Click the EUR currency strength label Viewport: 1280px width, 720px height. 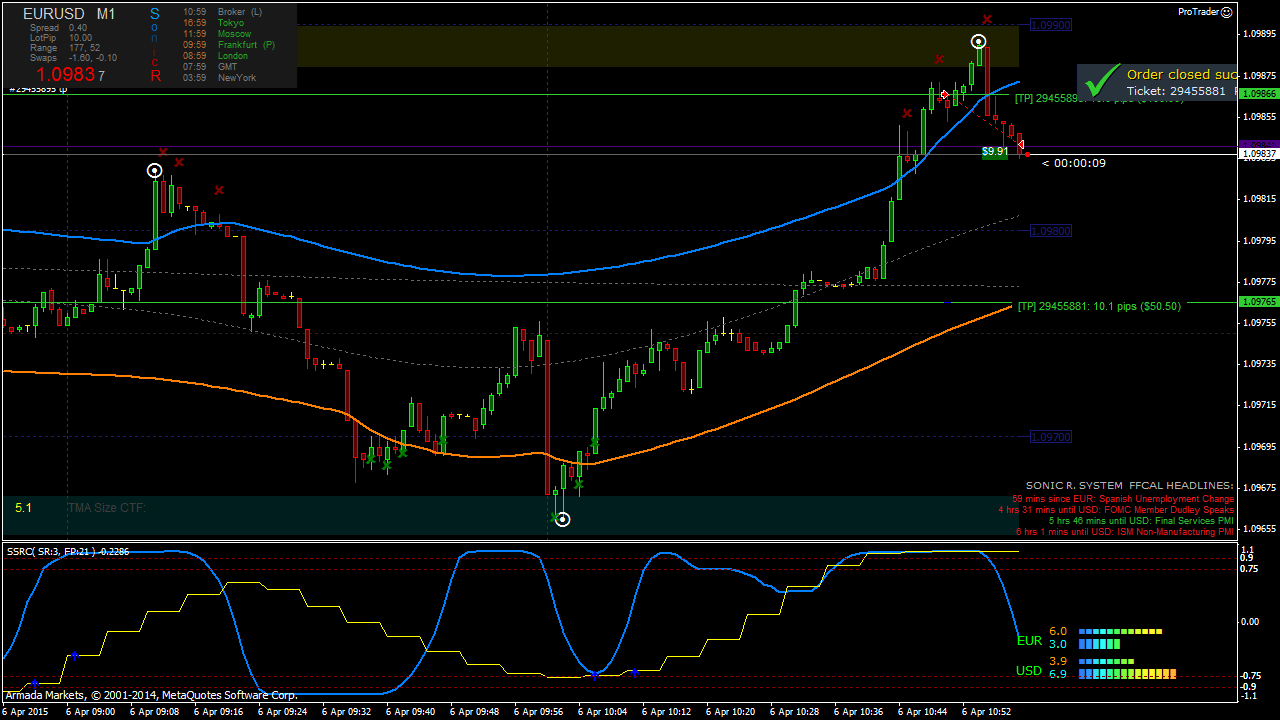tap(1029, 641)
